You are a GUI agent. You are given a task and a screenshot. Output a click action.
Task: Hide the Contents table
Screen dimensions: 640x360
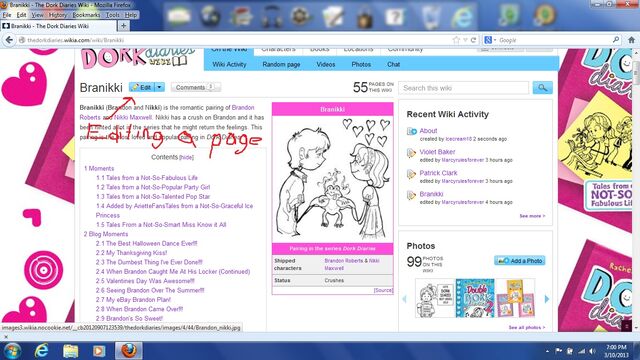click(187, 158)
